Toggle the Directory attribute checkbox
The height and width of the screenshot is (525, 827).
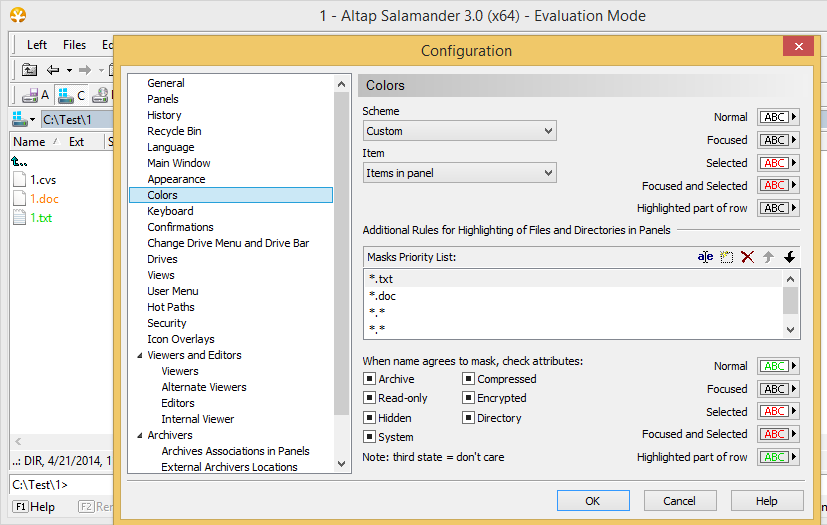(468, 418)
